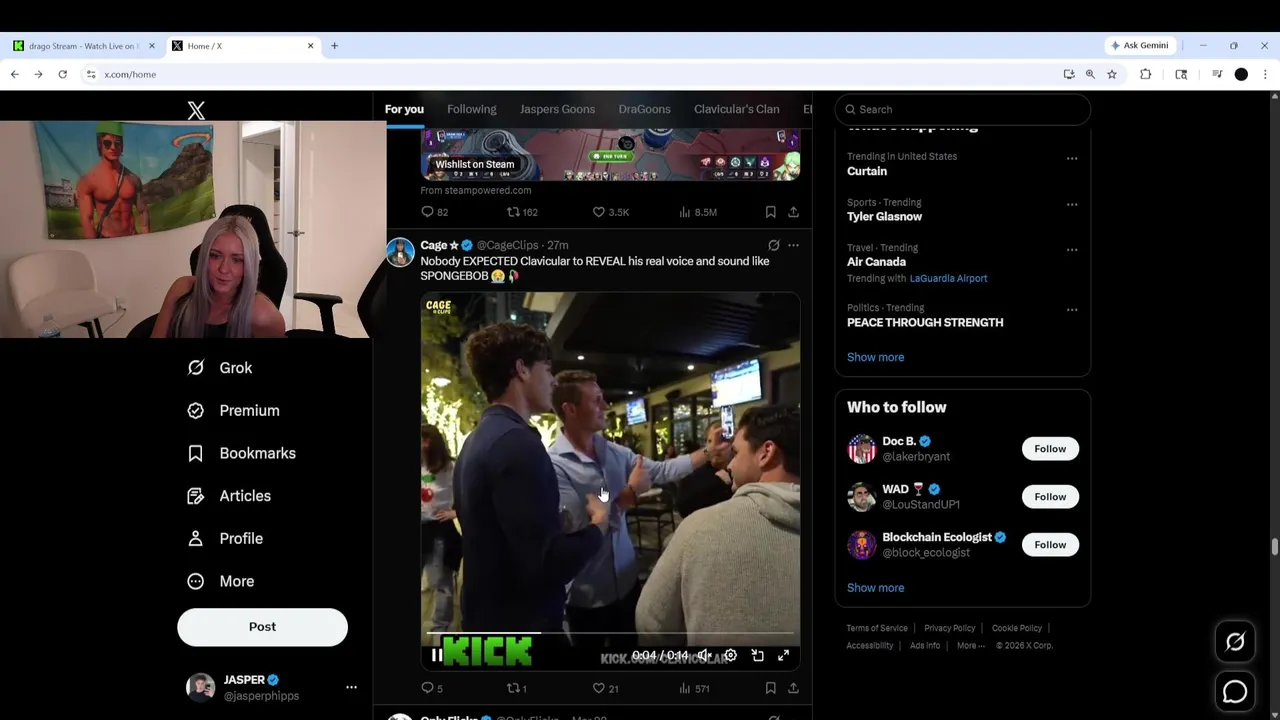Pause the video in the Cage post
The height and width of the screenshot is (720, 1280).
437,655
